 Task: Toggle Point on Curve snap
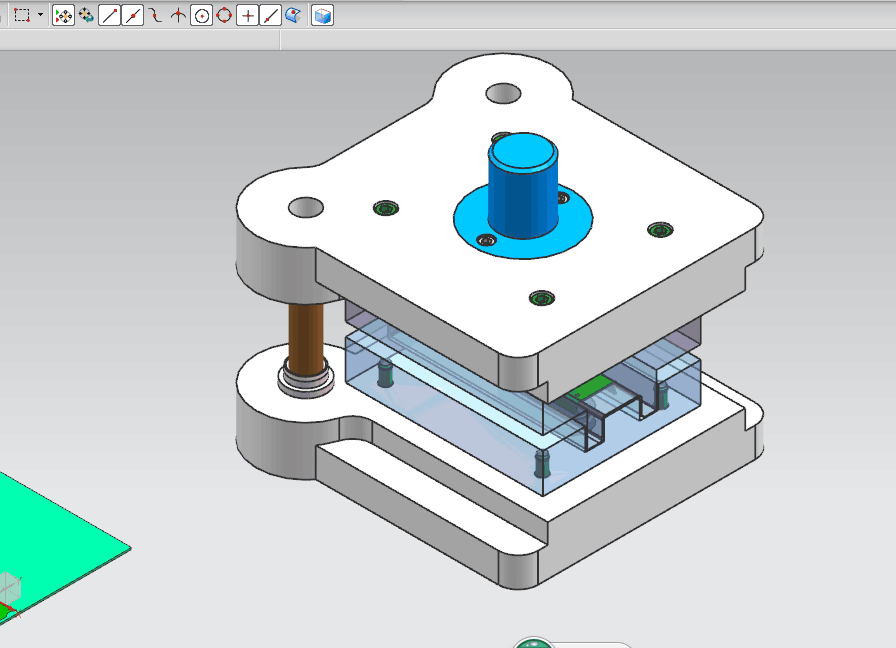pyautogui.click(x=270, y=15)
